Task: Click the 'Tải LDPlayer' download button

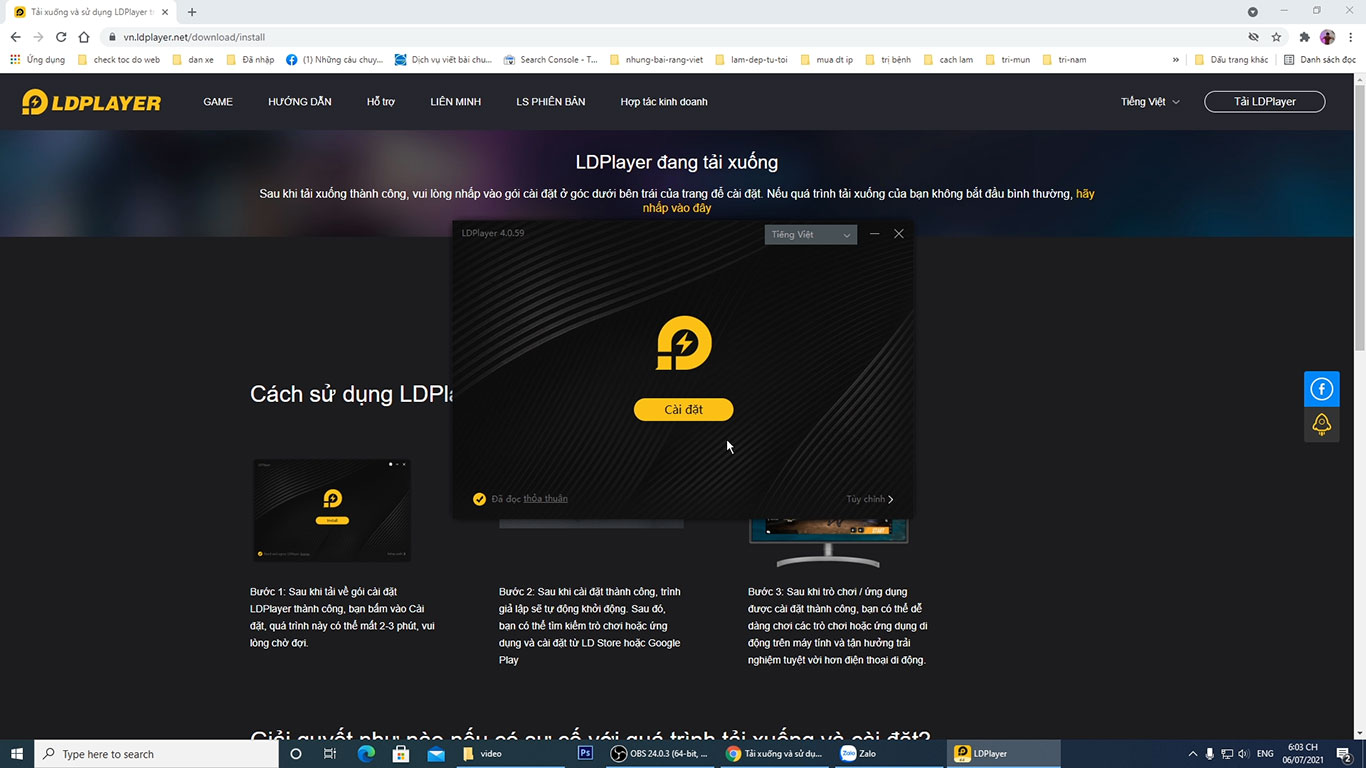Action: pos(1264,102)
